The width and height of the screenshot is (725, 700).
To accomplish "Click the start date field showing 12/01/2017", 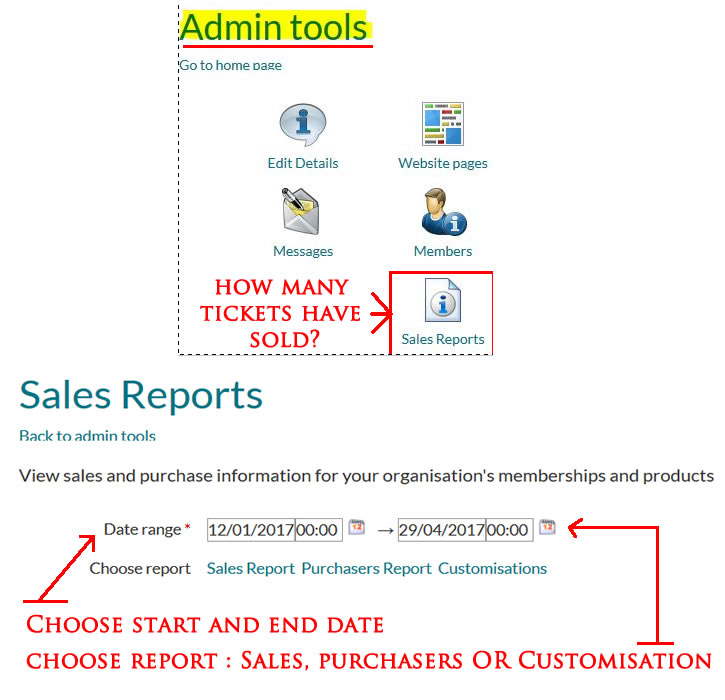I will [250, 529].
